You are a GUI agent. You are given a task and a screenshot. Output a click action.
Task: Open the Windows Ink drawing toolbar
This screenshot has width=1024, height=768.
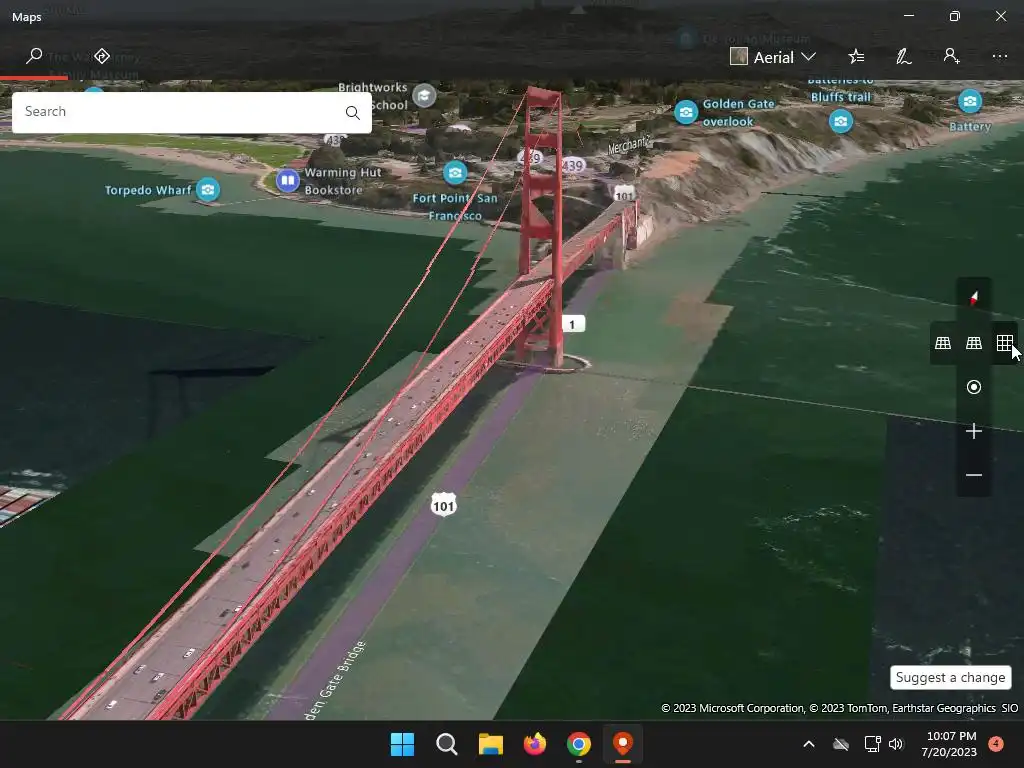(x=903, y=57)
